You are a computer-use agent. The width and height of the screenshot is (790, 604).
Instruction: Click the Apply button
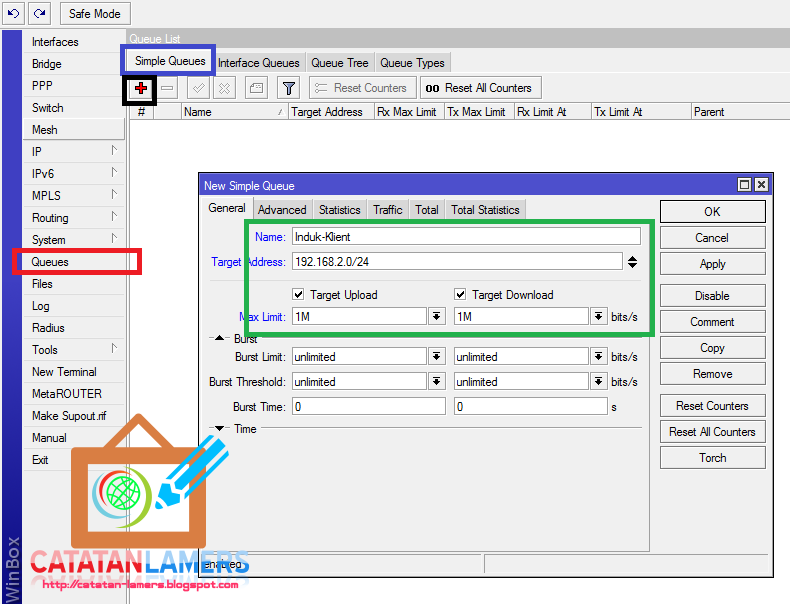712,264
